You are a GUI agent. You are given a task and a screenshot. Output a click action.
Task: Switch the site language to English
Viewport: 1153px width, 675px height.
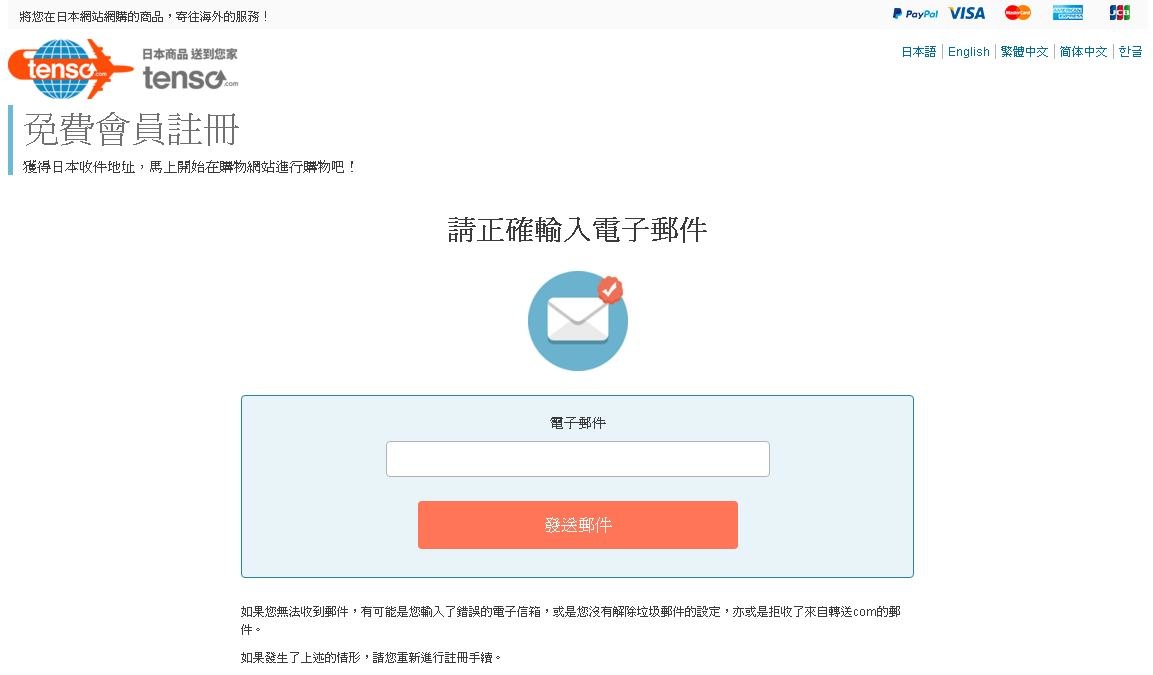[968, 51]
